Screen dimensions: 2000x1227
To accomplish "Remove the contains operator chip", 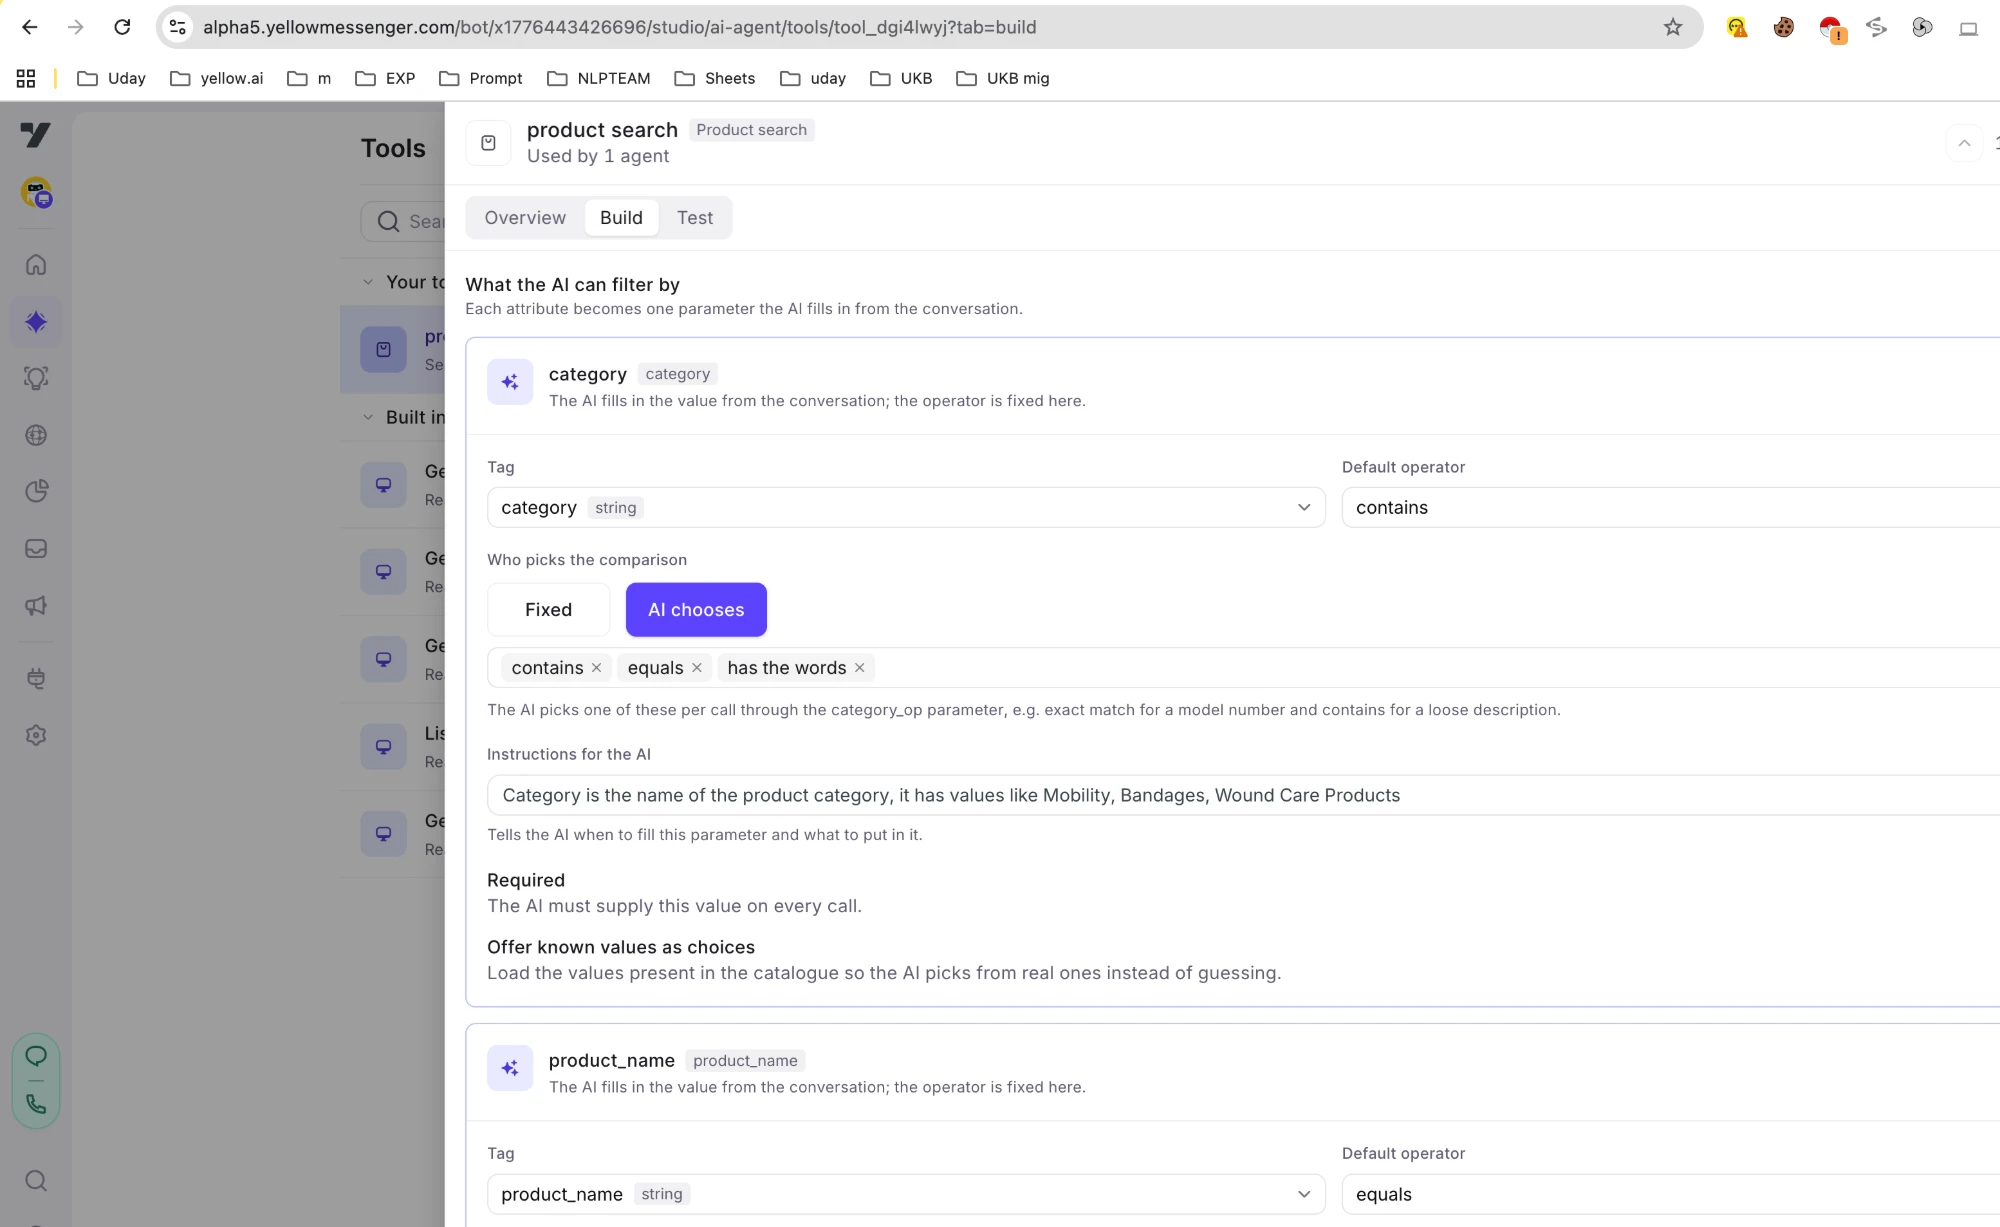I will [597, 668].
